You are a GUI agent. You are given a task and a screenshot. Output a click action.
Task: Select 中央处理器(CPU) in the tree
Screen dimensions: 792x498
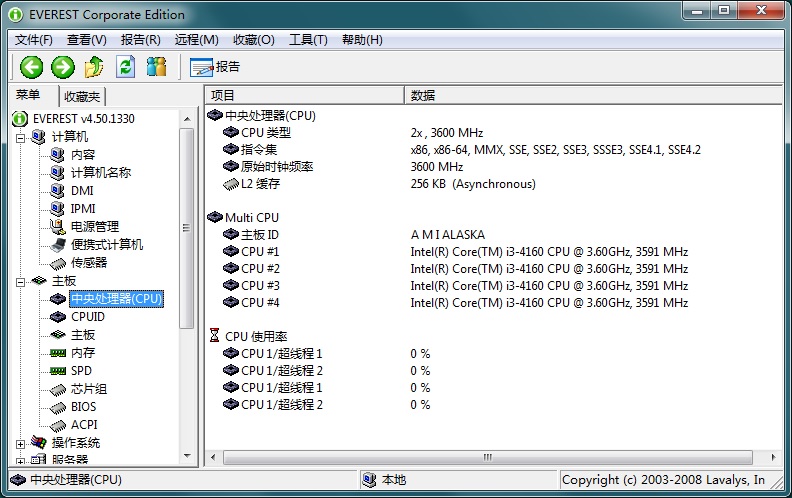(x=117, y=298)
